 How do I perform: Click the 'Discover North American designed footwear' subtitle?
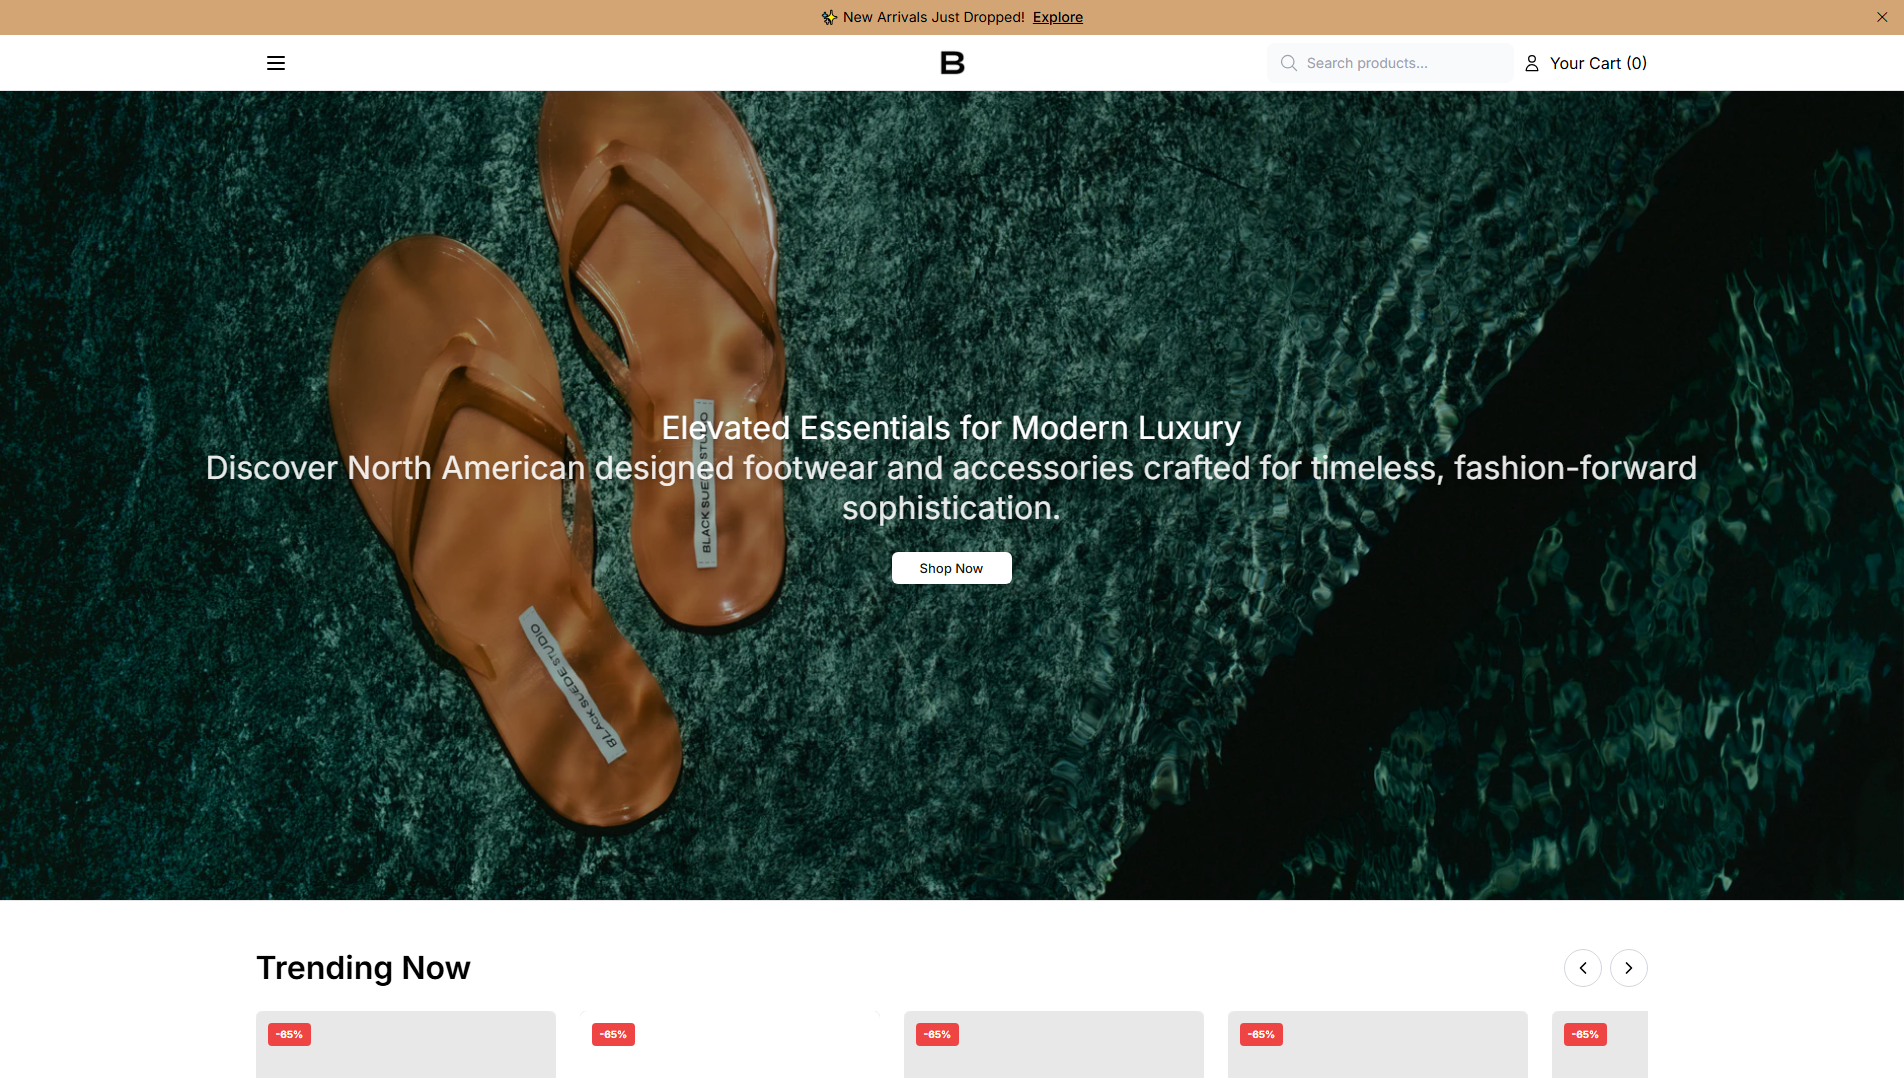[x=951, y=488]
